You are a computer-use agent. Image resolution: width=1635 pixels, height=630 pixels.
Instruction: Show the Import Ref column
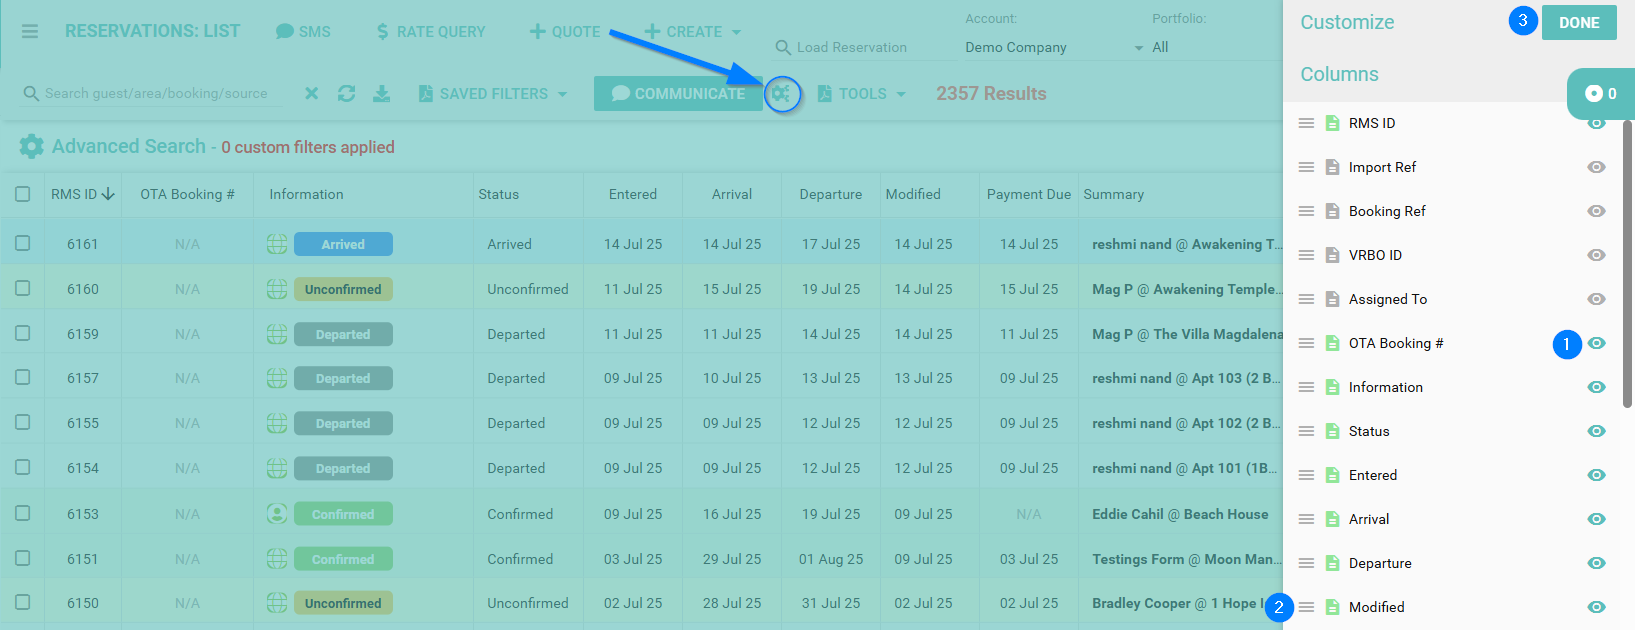click(x=1597, y=167)
